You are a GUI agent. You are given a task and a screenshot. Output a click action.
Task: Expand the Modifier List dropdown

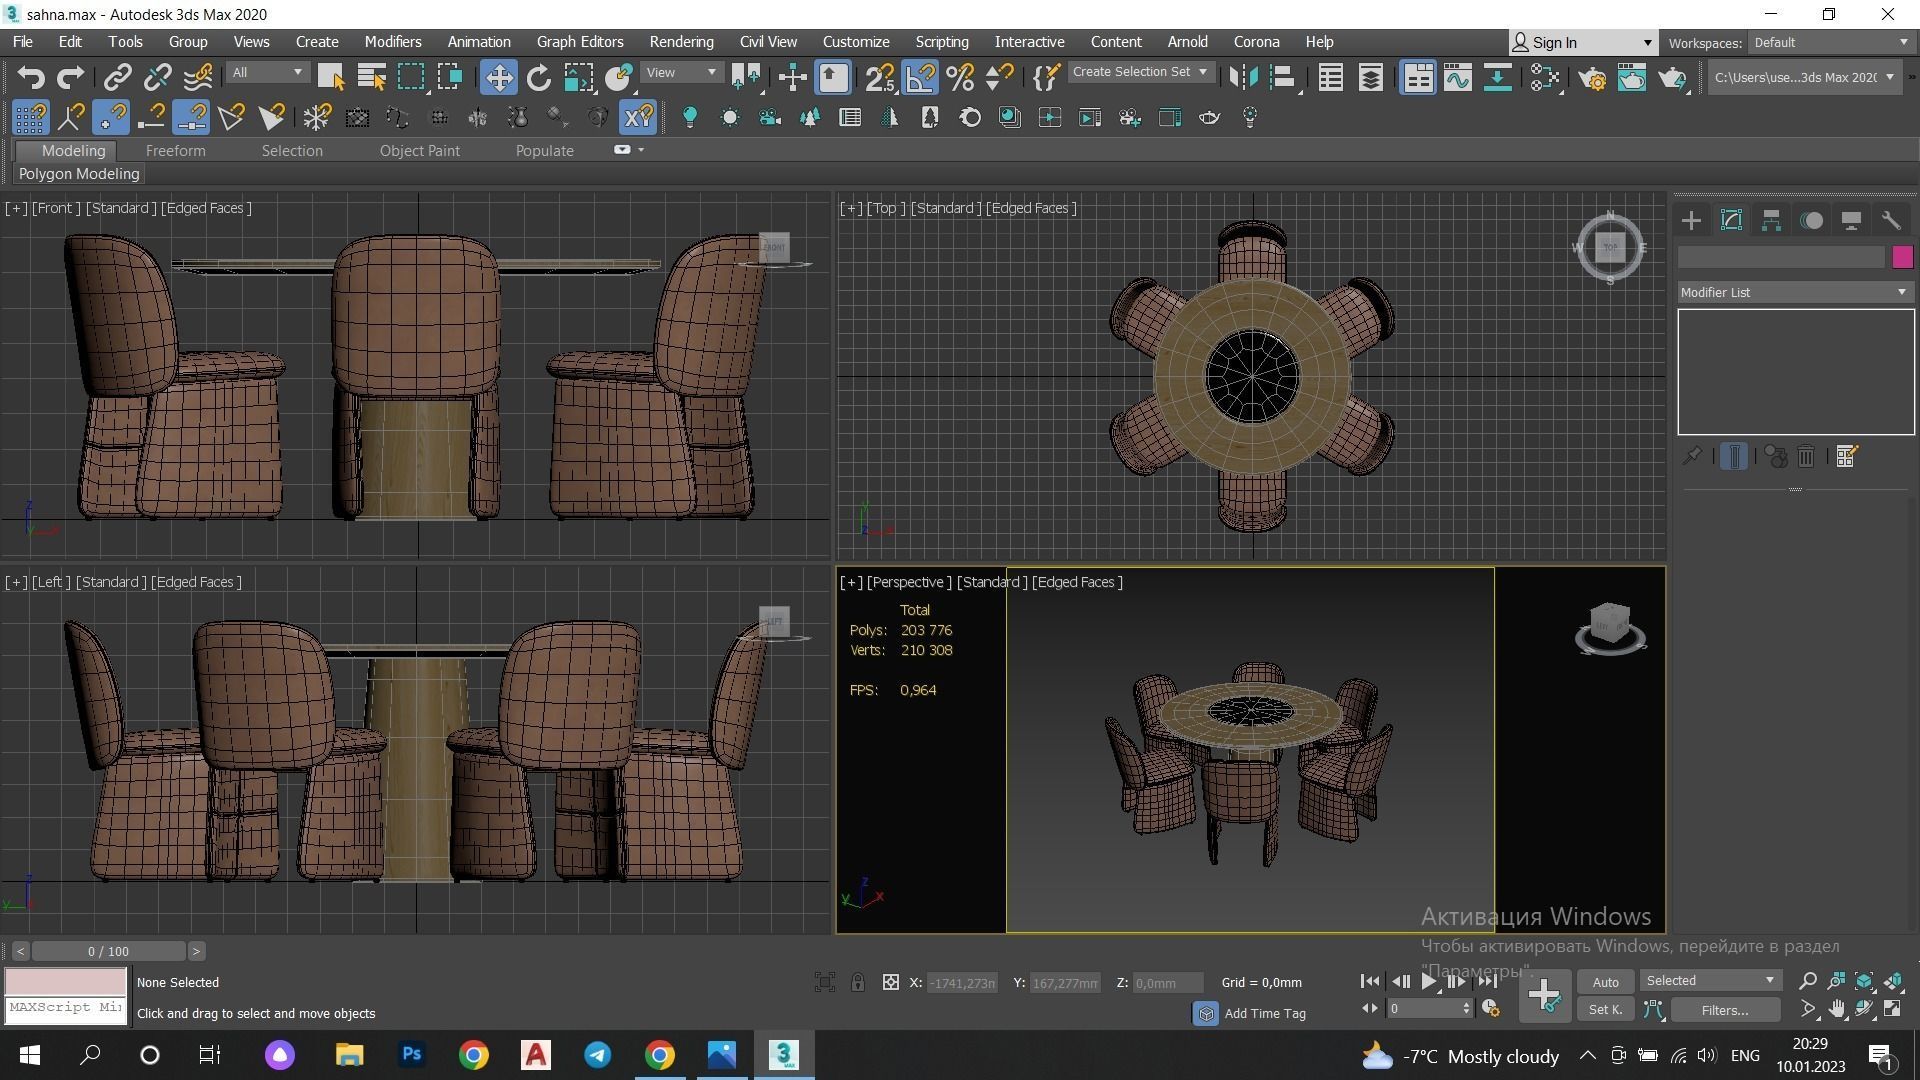pyautogui.click(x=1795, y=292)
